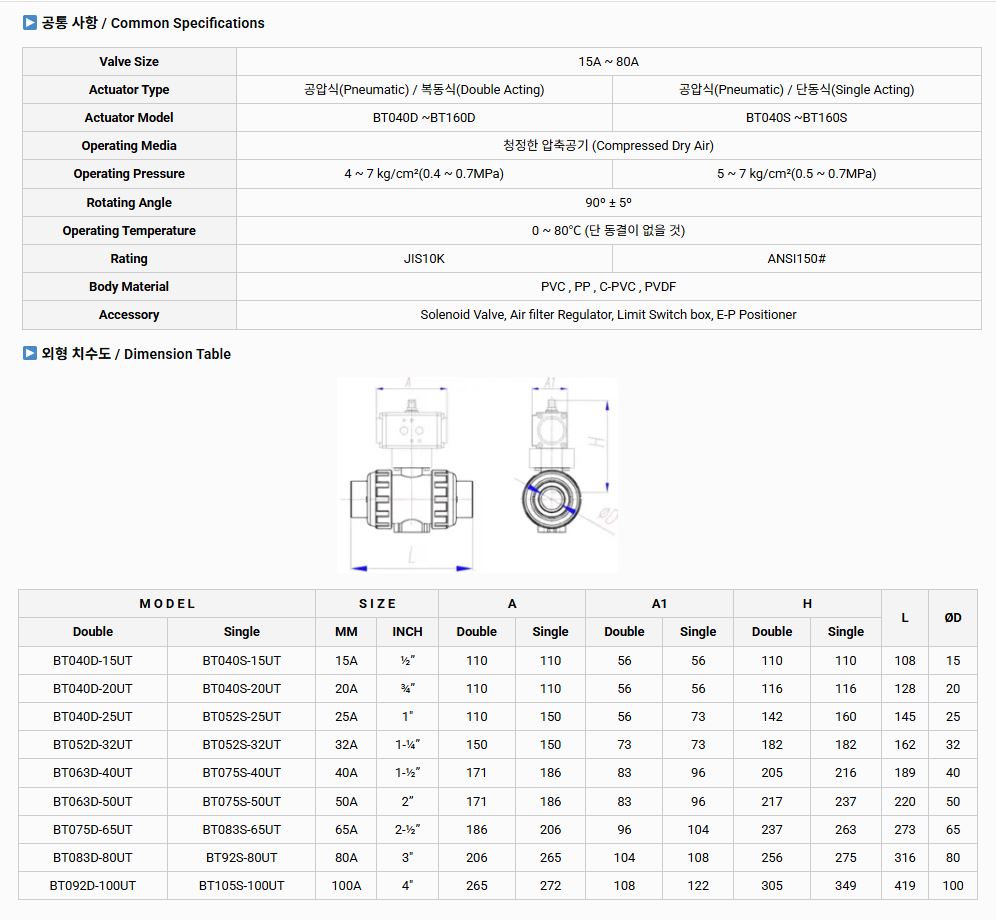Click the Accessory row label
Viewport: 996px width, 920px height.
129,315
